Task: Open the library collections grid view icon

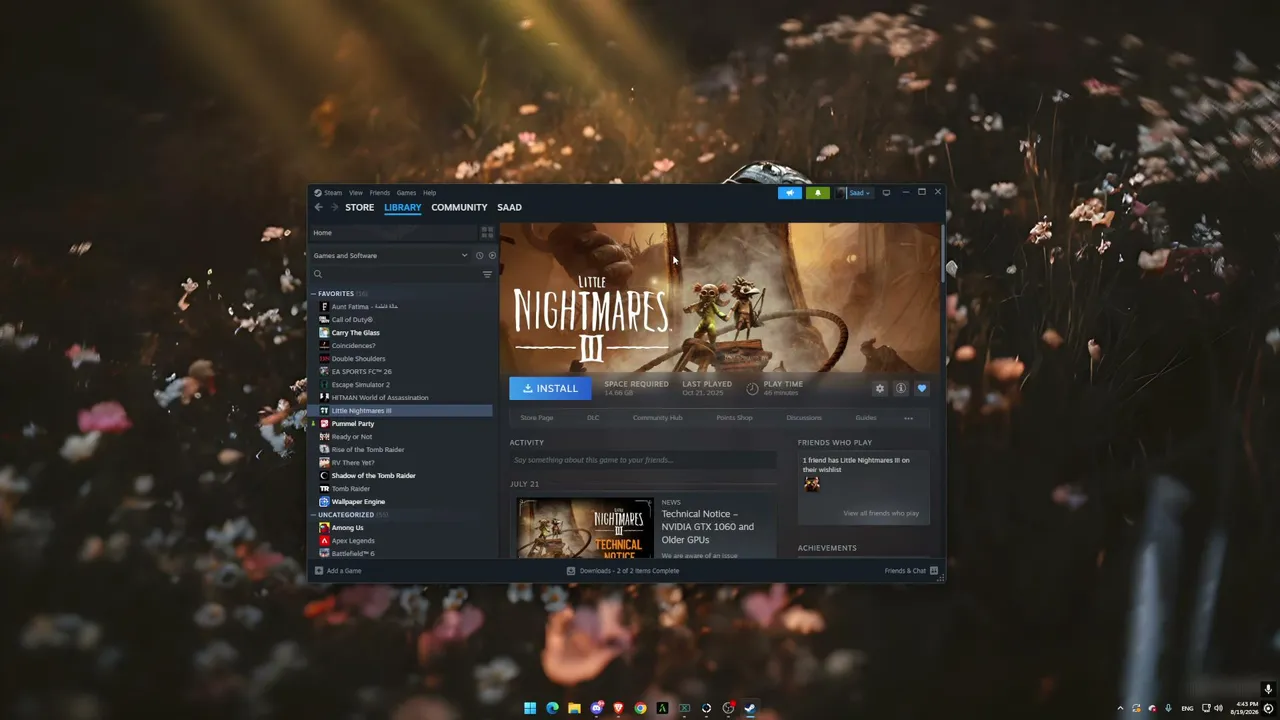Action: click(487, 232)
